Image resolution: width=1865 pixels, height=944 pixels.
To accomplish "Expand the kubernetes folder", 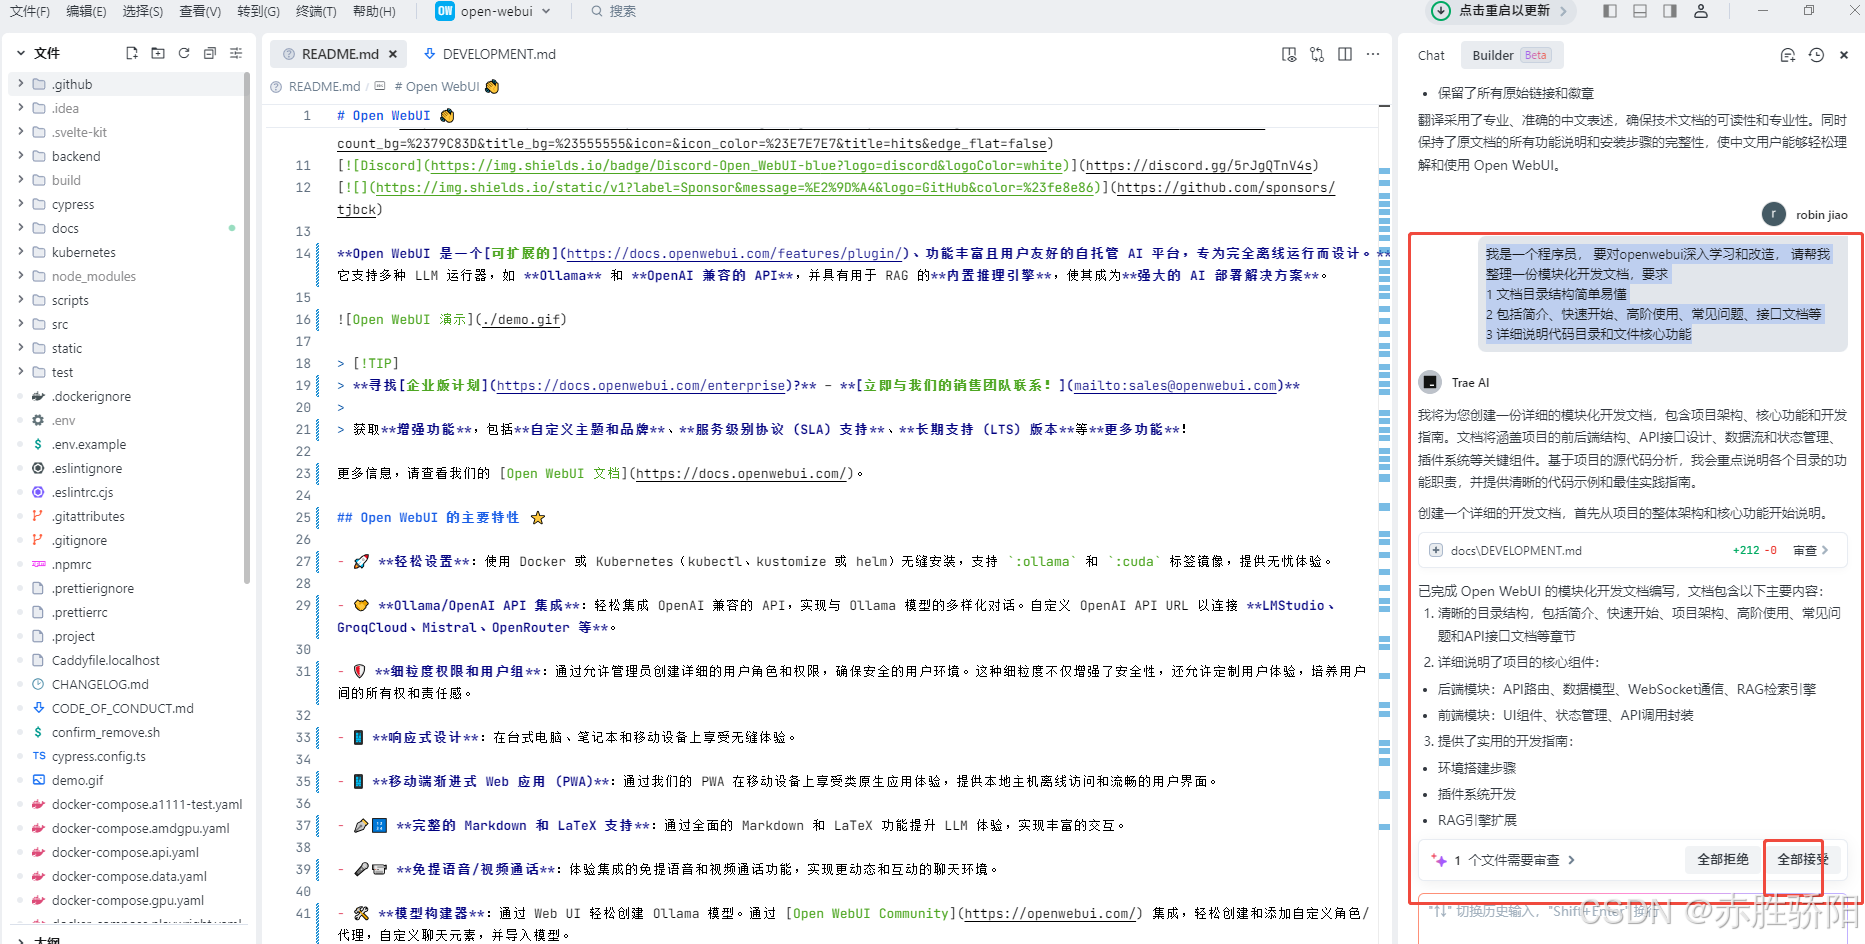I will (20, 252).
